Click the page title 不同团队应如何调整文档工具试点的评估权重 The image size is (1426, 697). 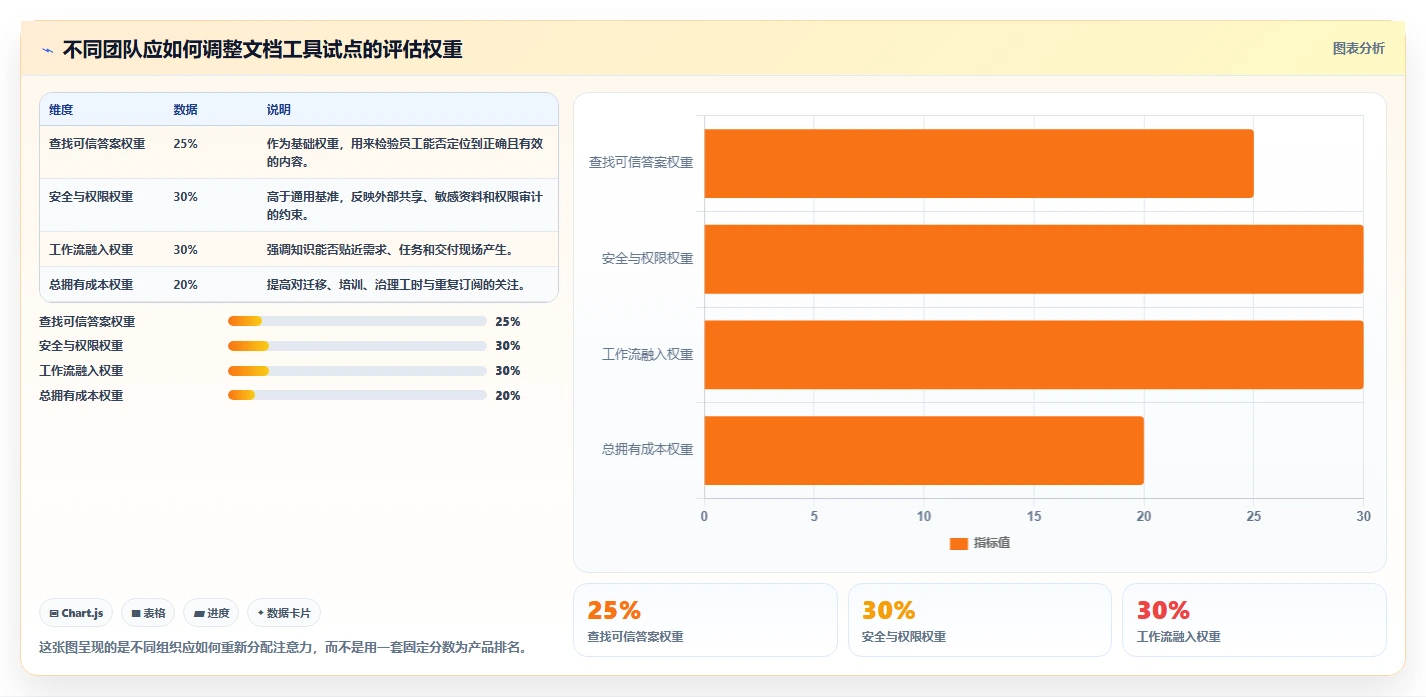[262, 50]
